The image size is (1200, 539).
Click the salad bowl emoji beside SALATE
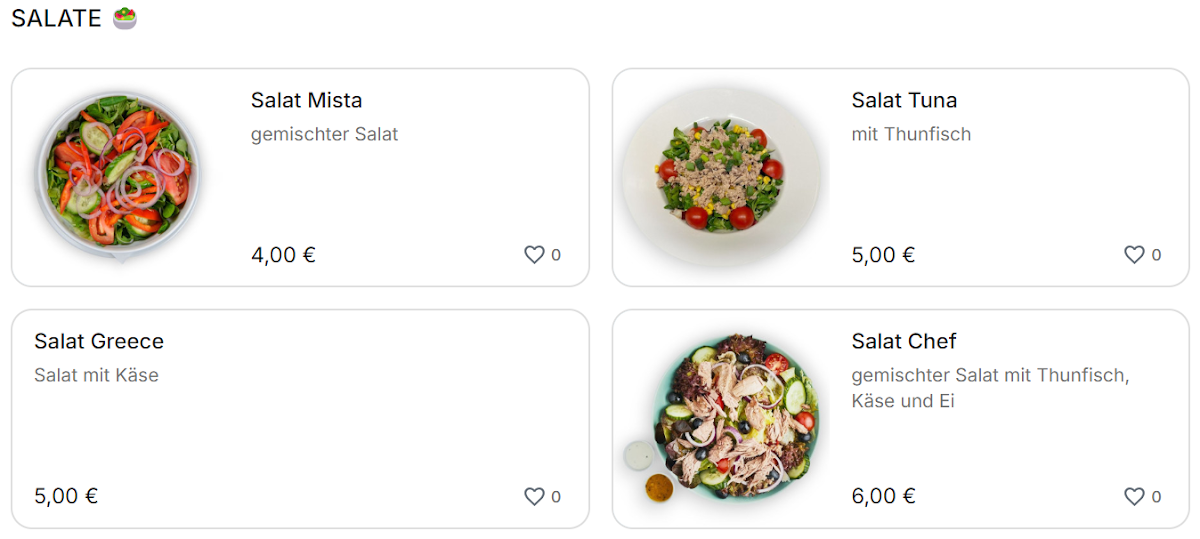(x=125, y=18)
